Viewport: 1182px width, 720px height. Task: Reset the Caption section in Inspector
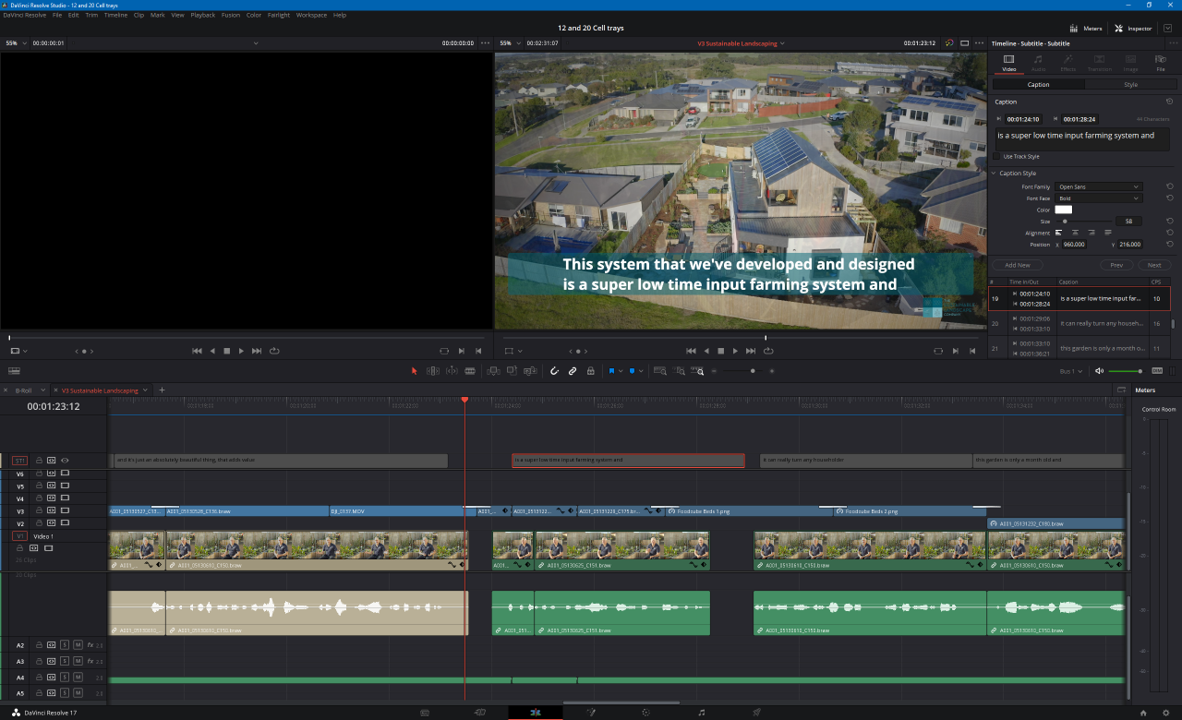1169,102
